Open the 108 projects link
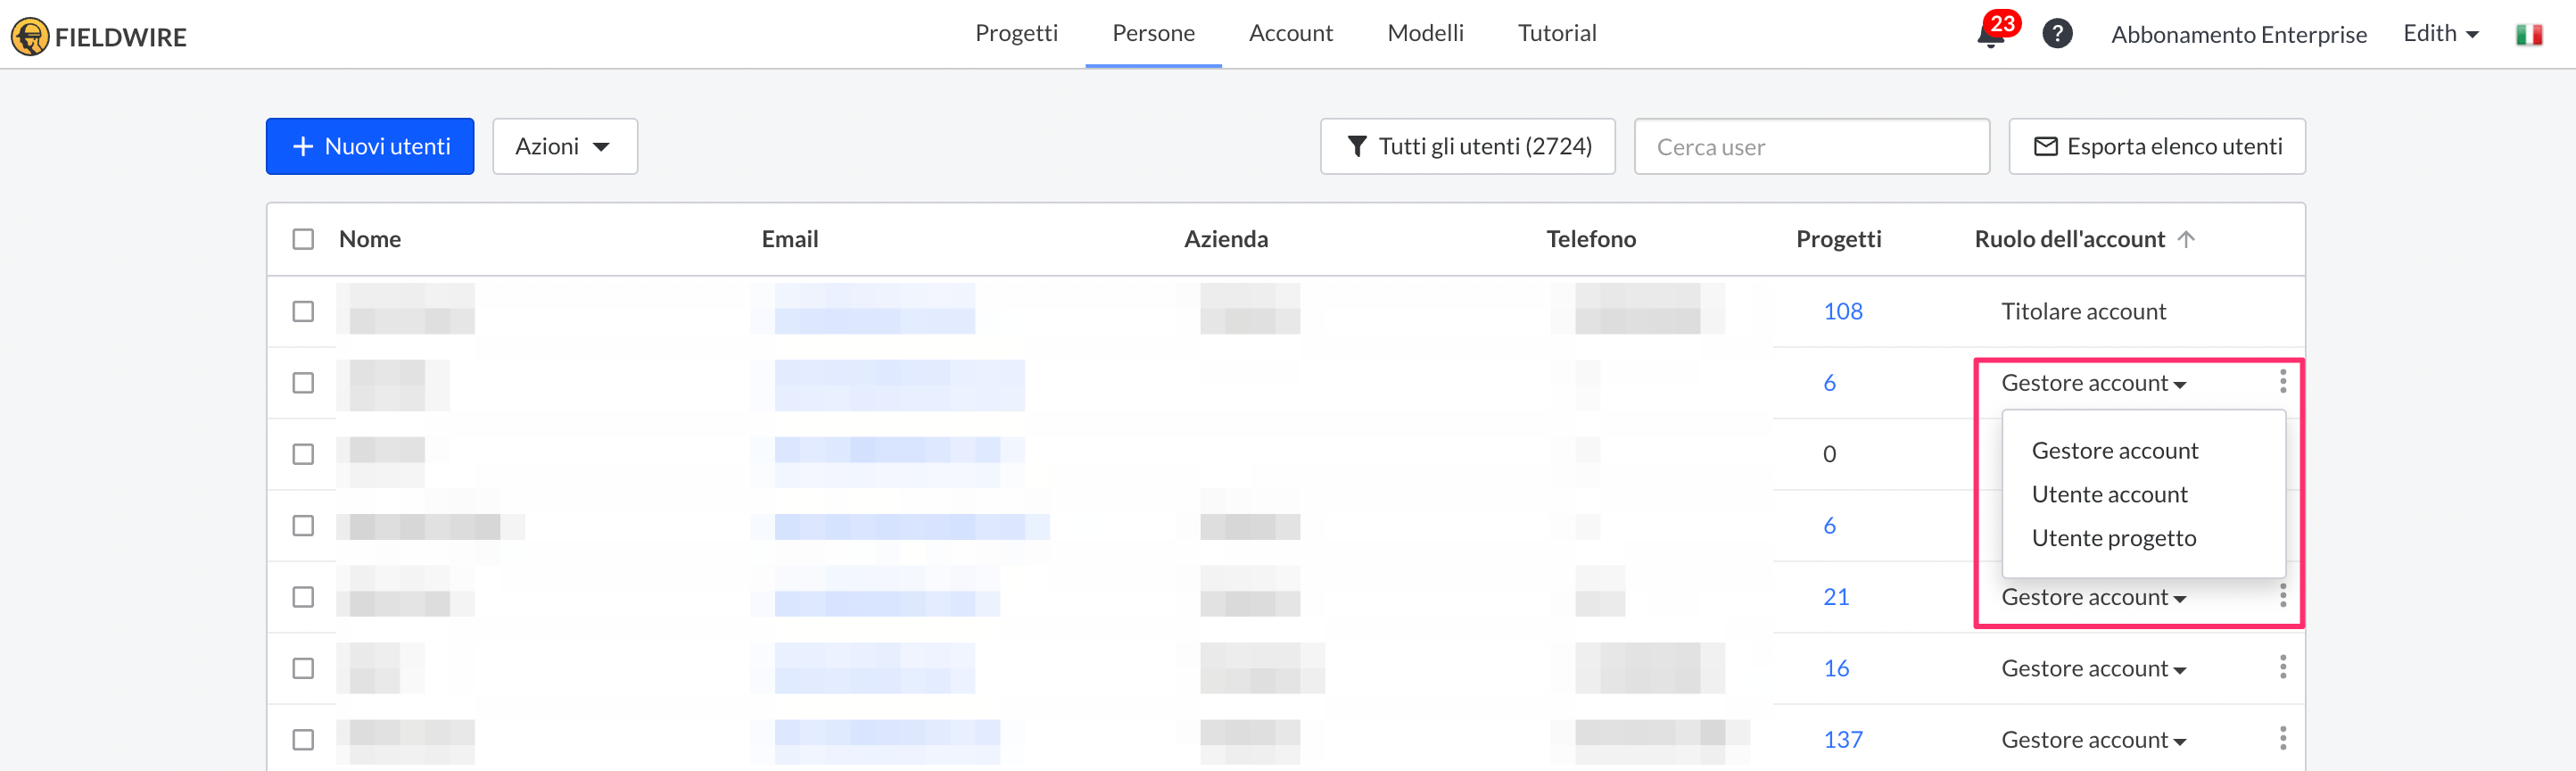This screenshot has height=771, width=2576. 1842,311
